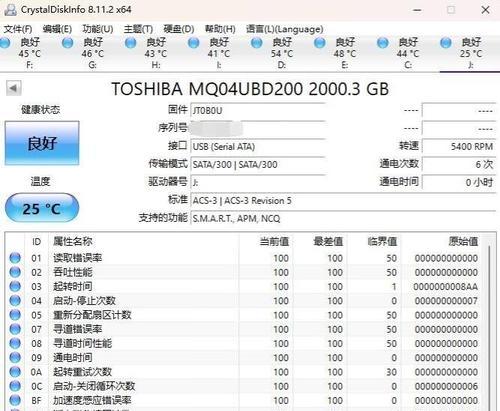Image resolution: width=500 pixels, height=411 pixels.
Task: Click the raw value 000000000007
Action: click(446, 301)
